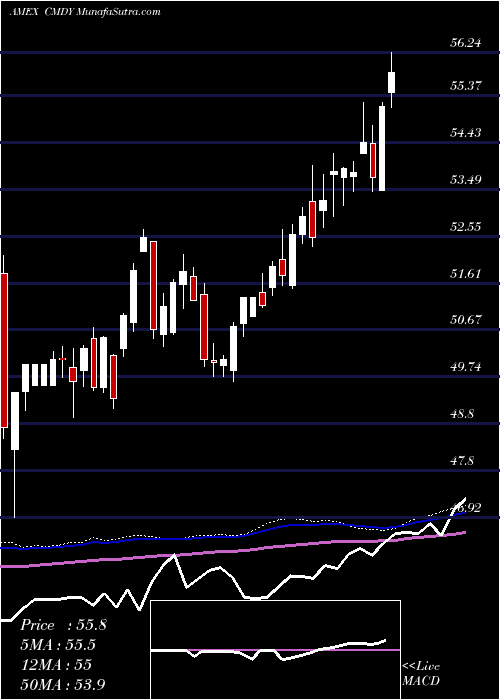This screenshot has width=500, height=700.
Task: Click the 56.24 price axis label
Action: click(465, 43)
